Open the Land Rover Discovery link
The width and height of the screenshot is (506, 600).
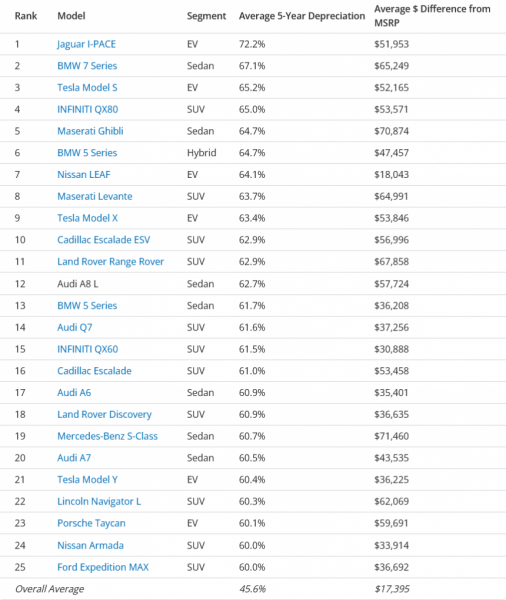coord(104,414)
